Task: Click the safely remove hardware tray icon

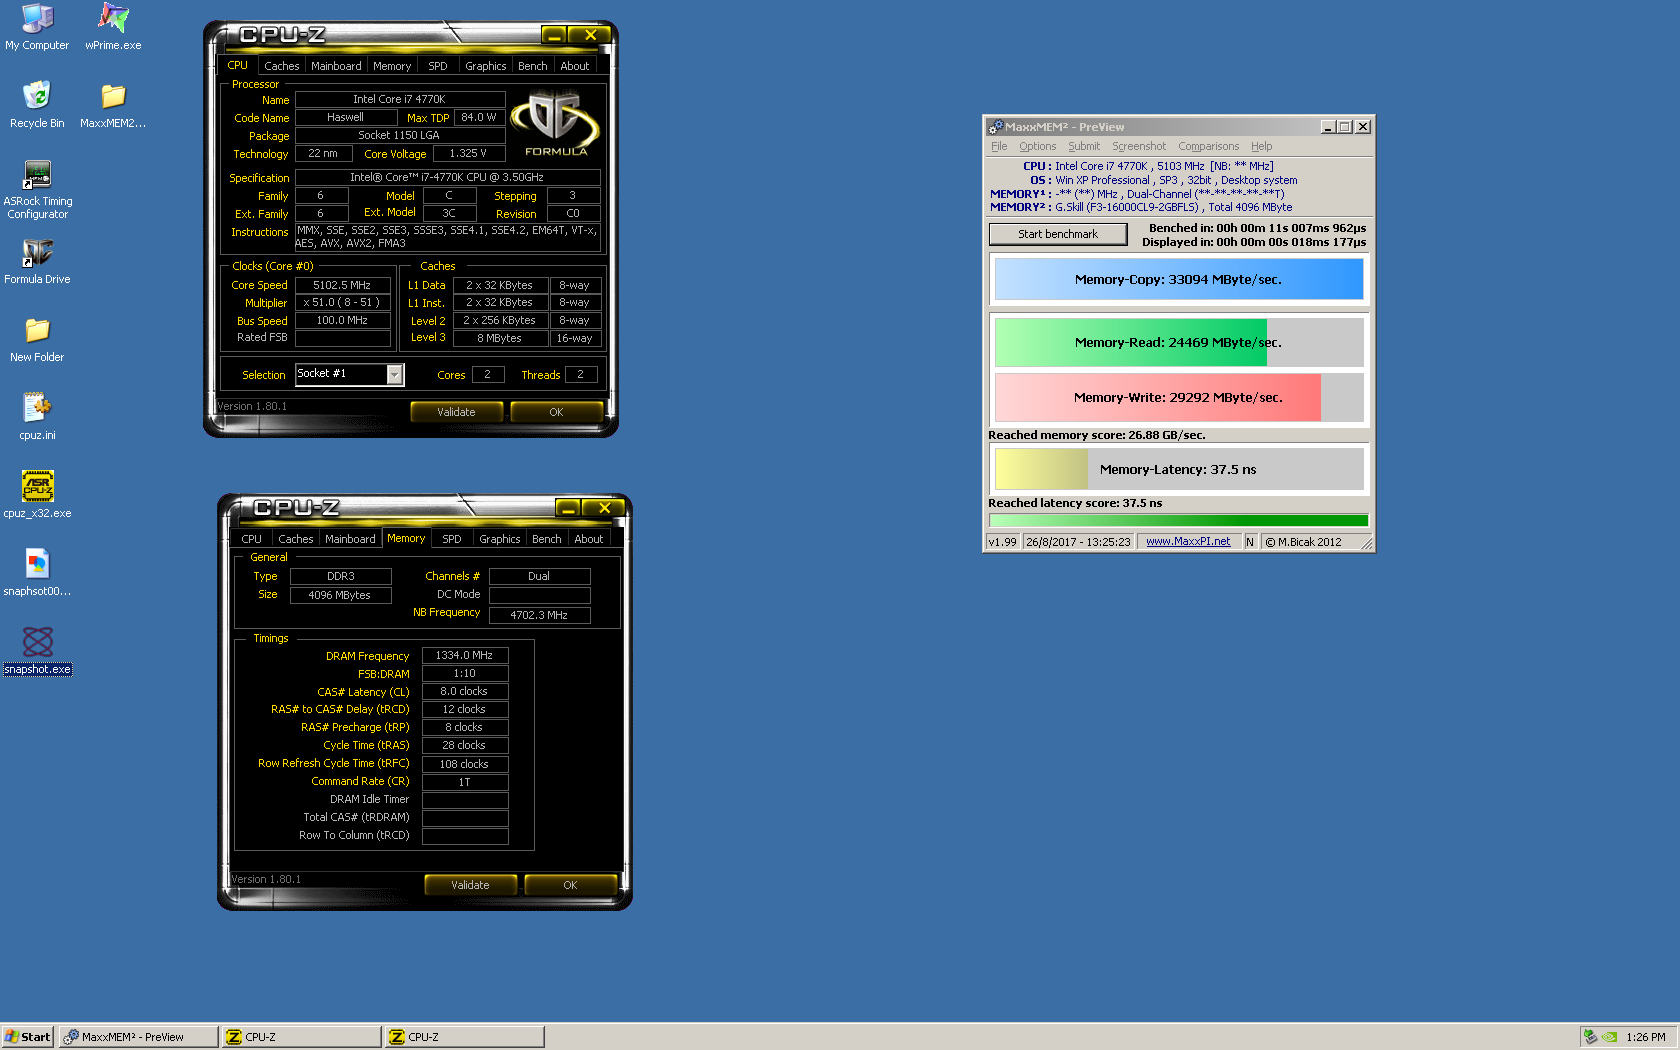Action: pos(1590,1037)
